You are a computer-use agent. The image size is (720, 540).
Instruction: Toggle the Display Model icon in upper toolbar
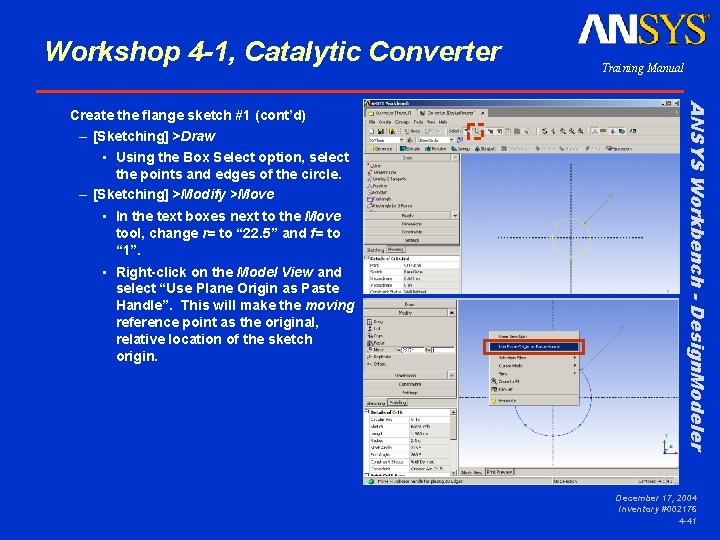(x=622, y=131)
